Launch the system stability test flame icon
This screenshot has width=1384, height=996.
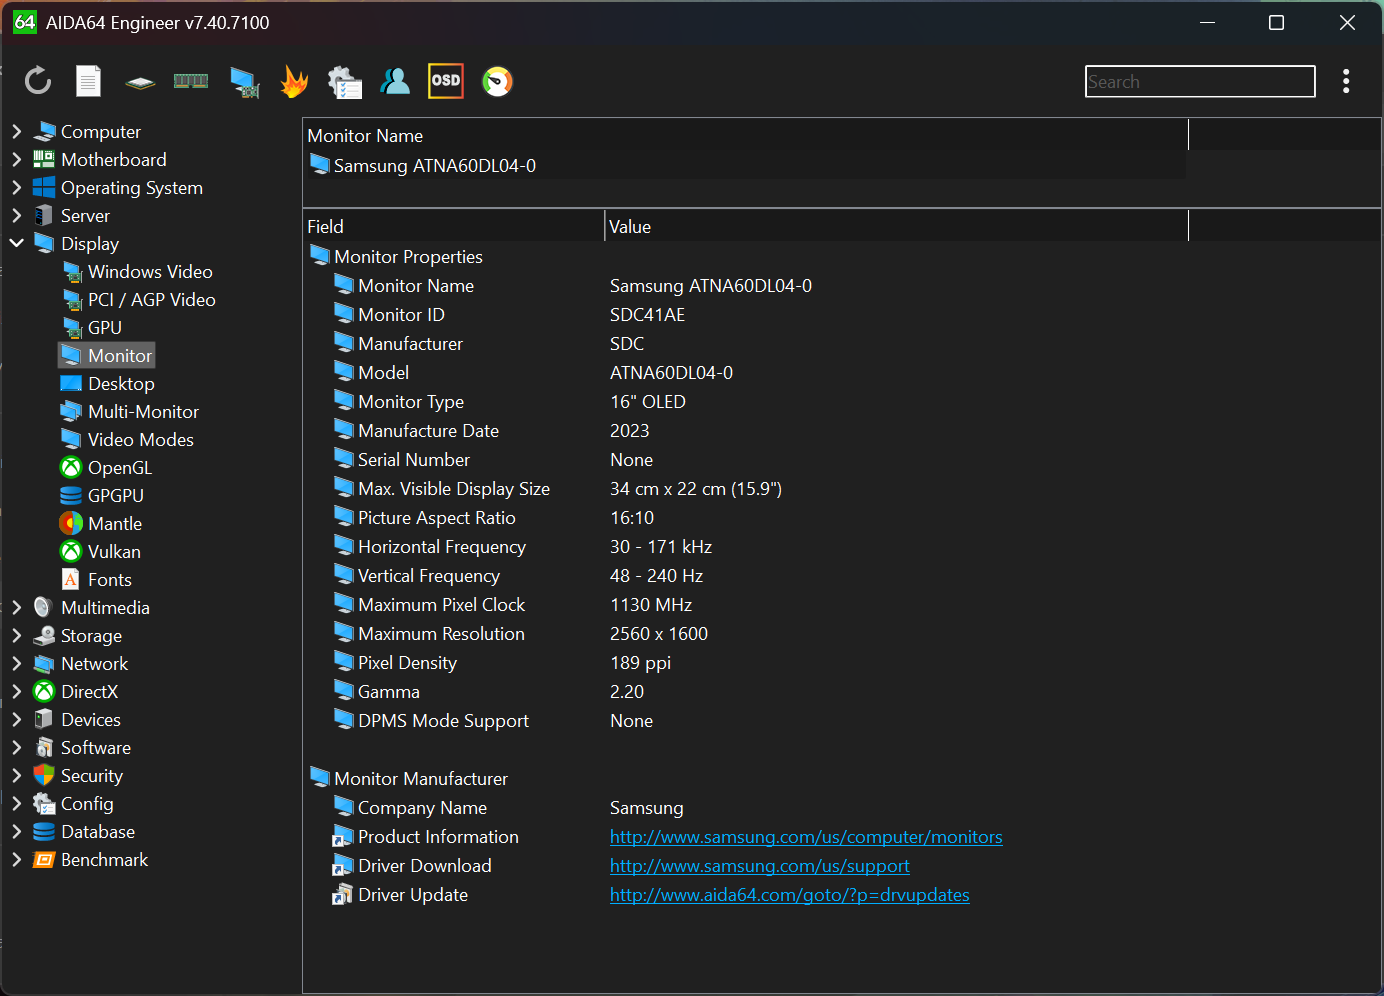point(294,81)
